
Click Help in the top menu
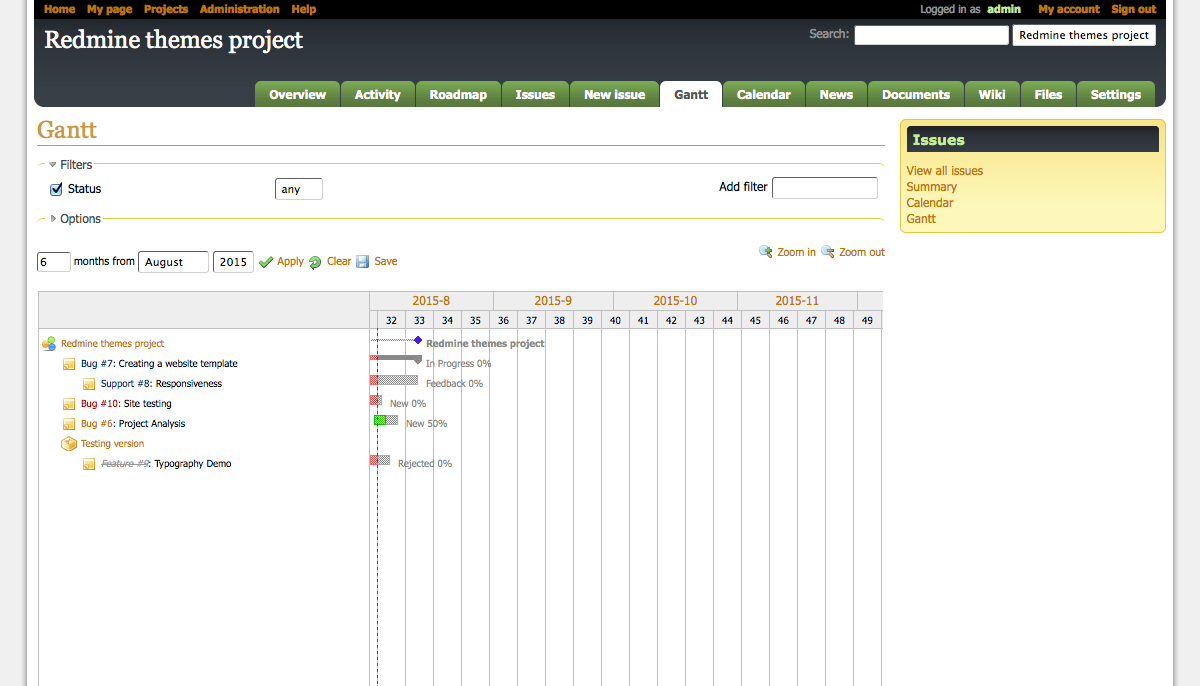(x=304, y=9)
